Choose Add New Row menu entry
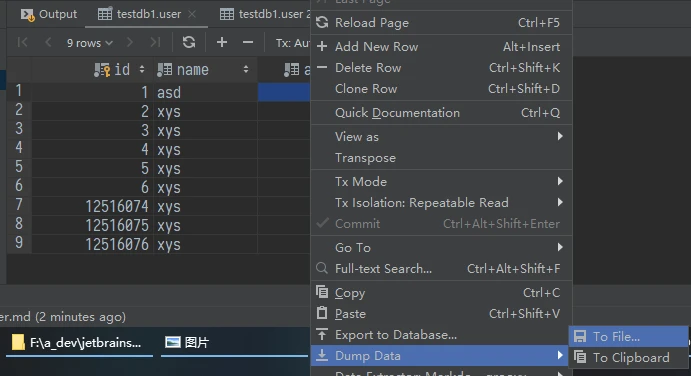The height and width of the screenshot is (376, 691). point(442,47)
